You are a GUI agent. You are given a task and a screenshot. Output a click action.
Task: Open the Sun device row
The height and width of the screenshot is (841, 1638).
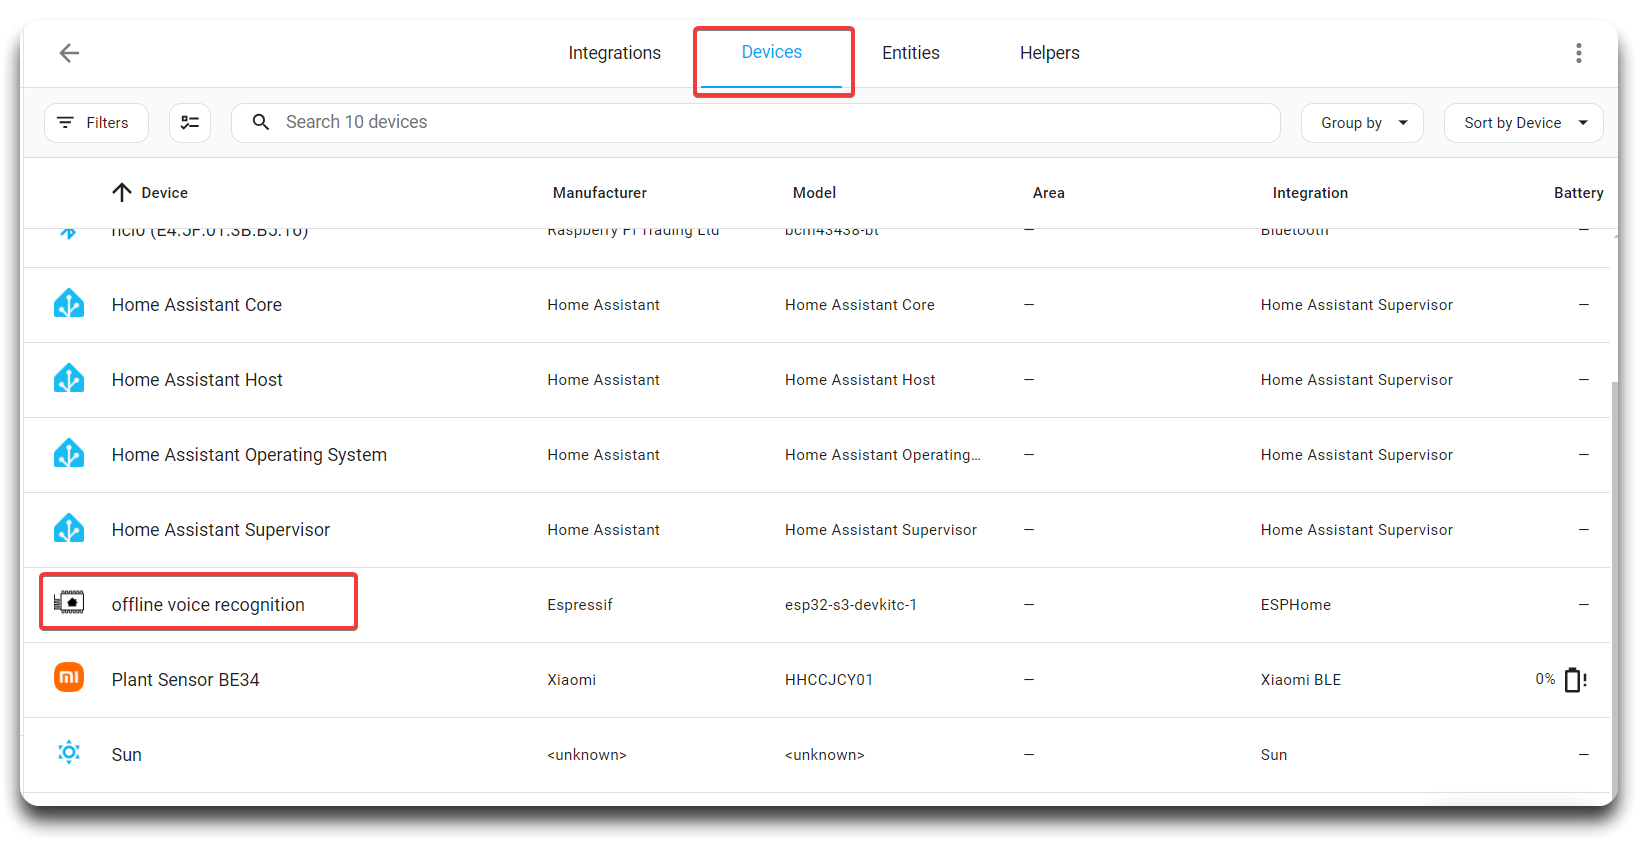(x=816, y=755)
